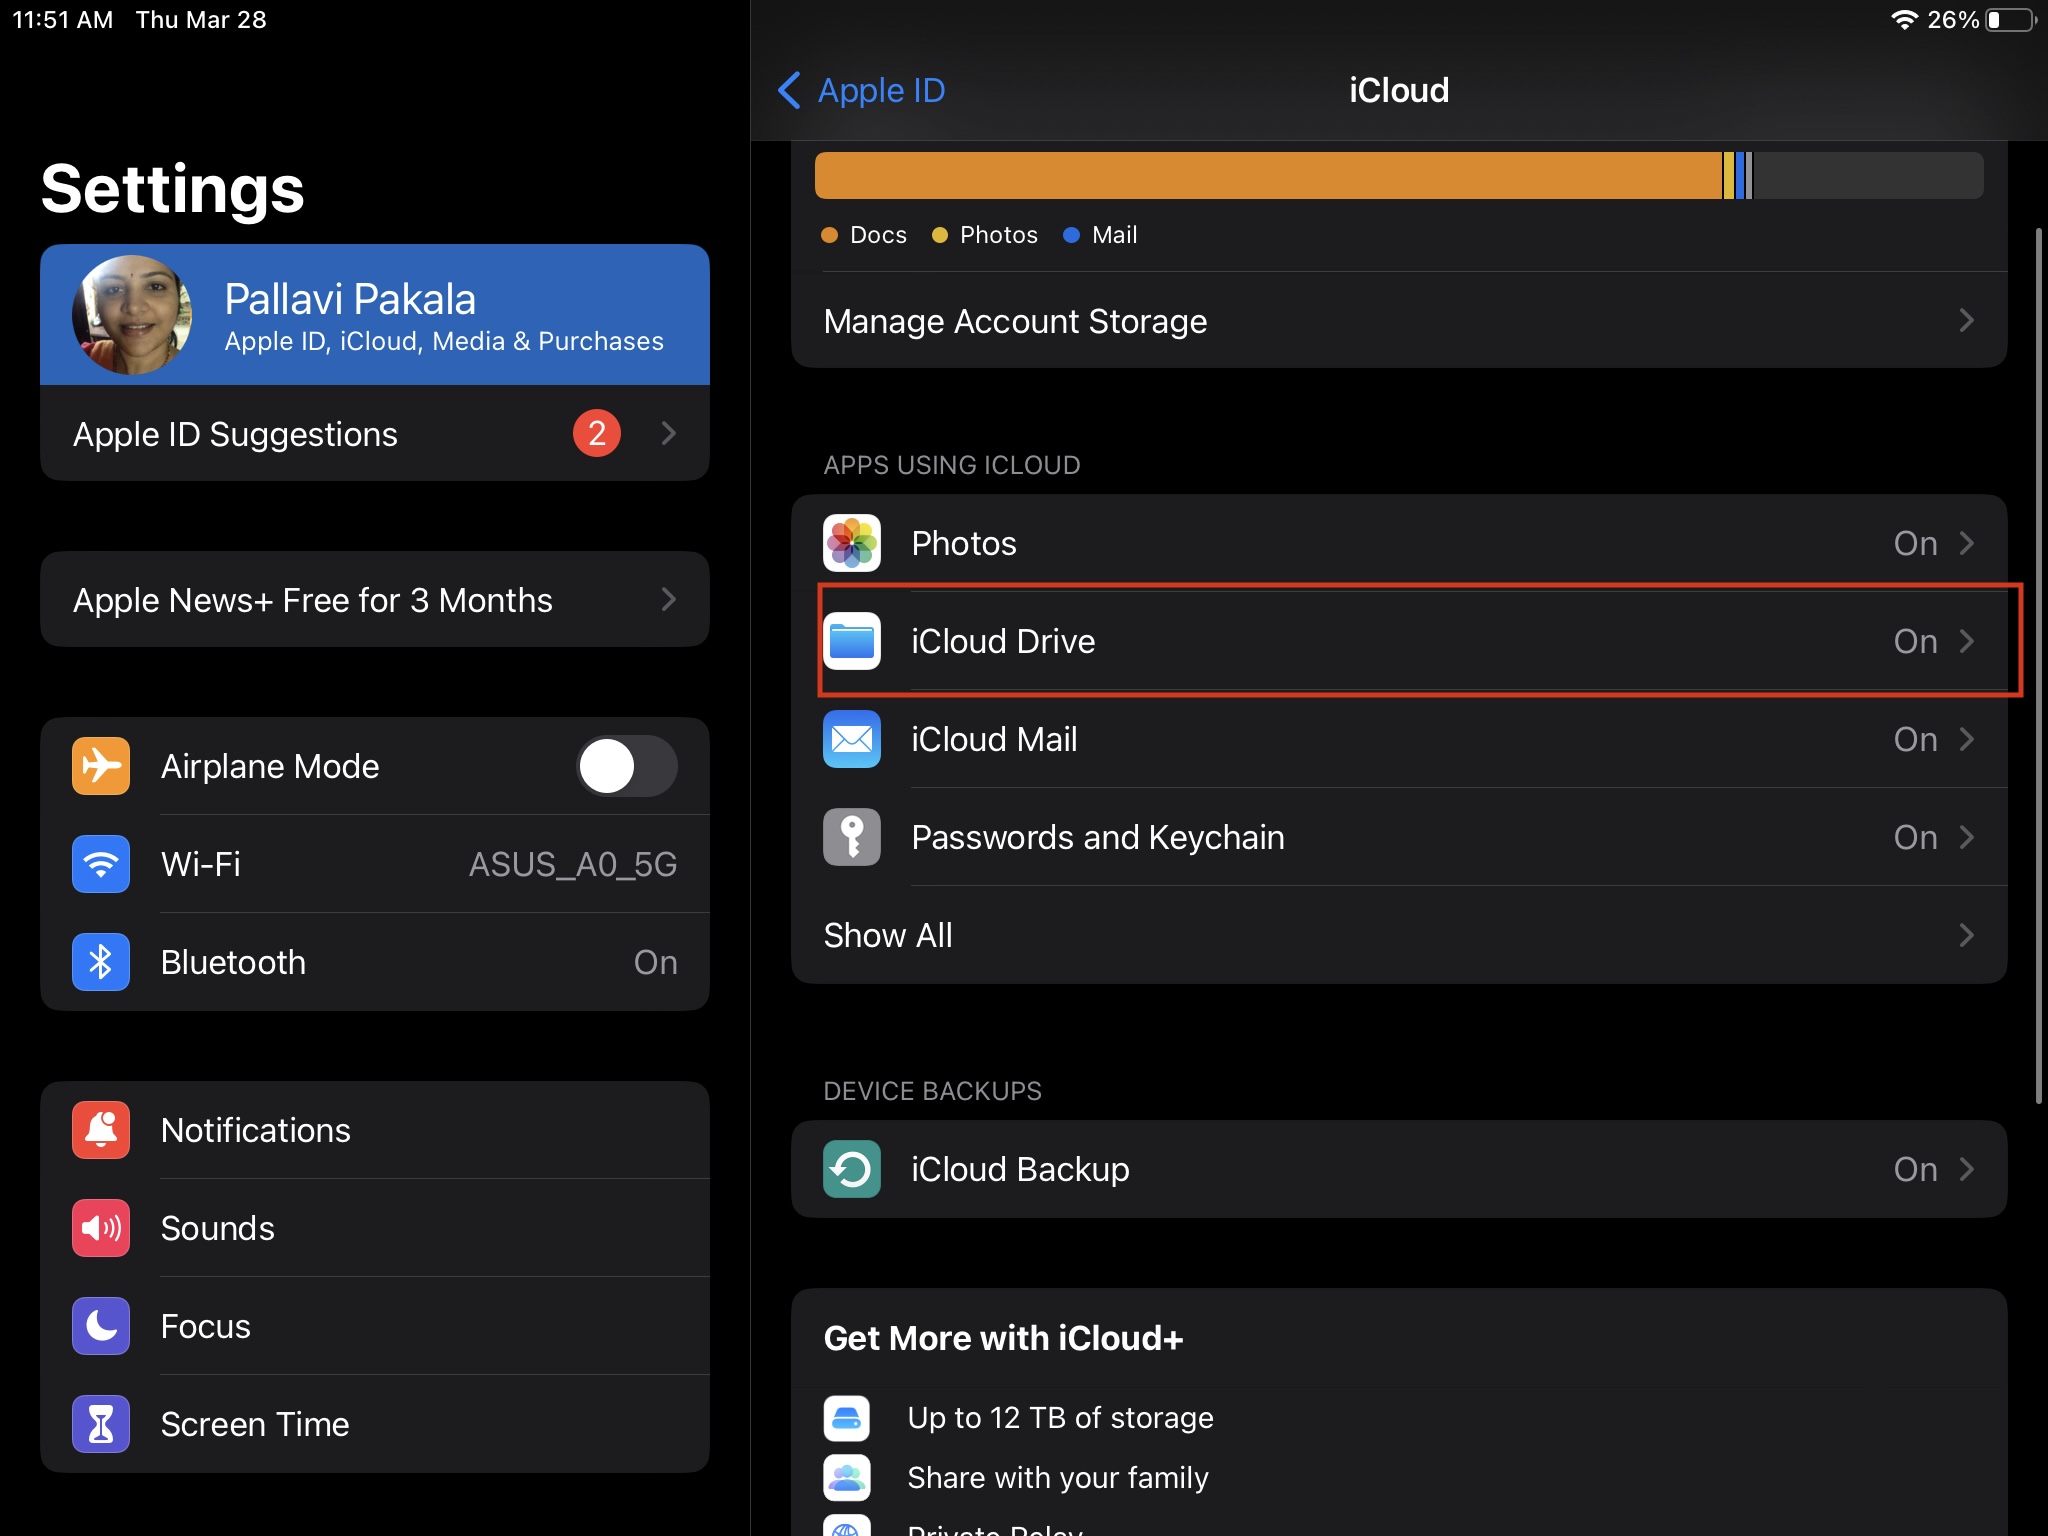Tap the Photos app icon
Viewport: 2048px width, 1536px height.
[851, 543]
